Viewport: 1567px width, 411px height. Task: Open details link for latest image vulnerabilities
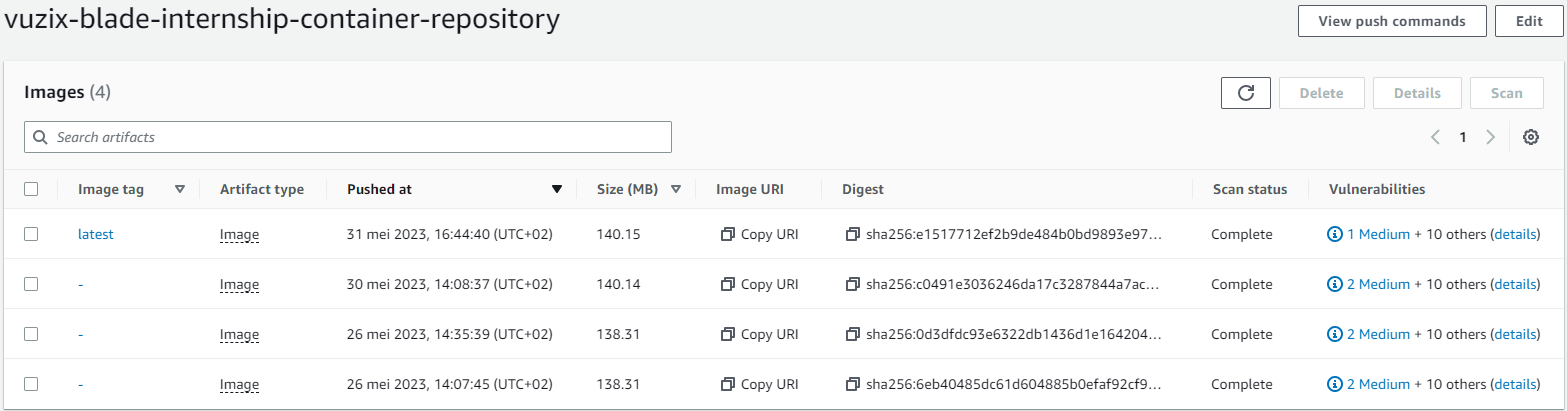(x=1515, y=234)
